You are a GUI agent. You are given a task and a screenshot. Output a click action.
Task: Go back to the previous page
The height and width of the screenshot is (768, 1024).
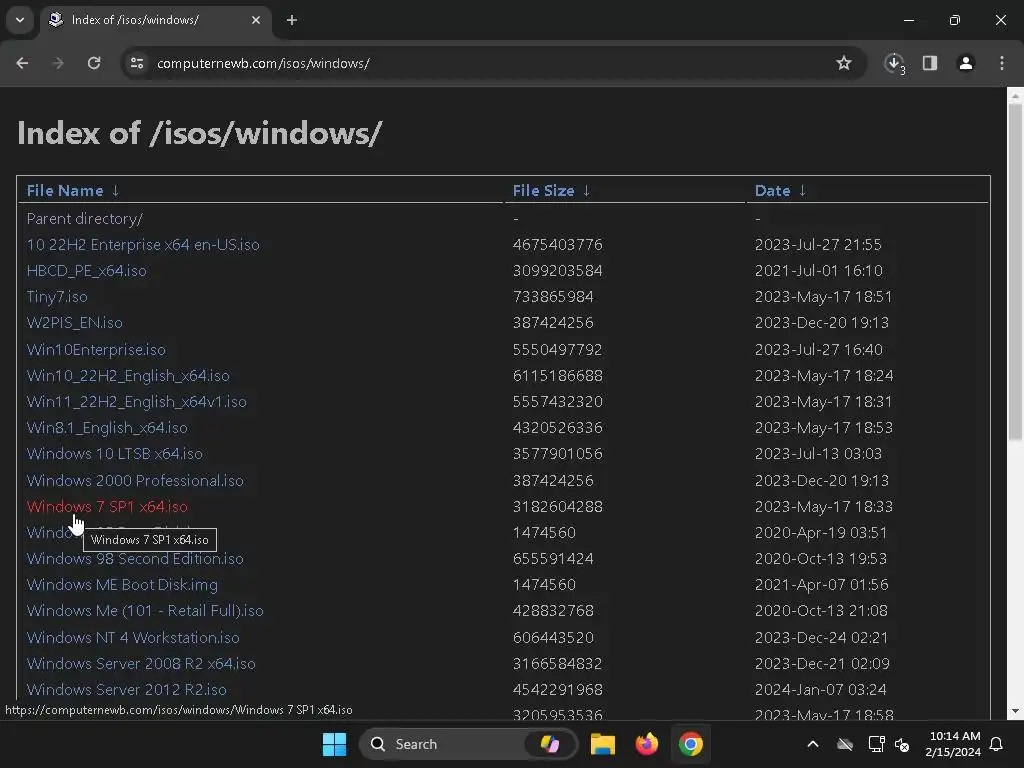point(22,63)
